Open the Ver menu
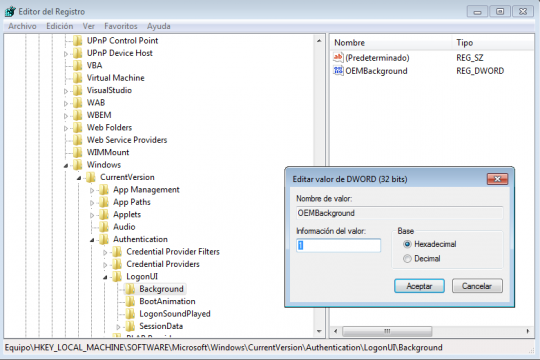 pyautogui.click(x=89, y=26)
